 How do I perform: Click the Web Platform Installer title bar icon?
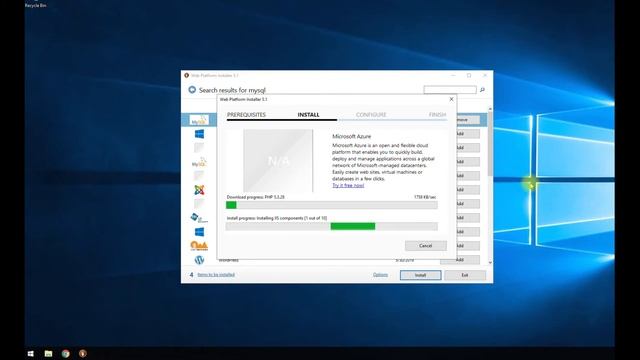point(187,76)
